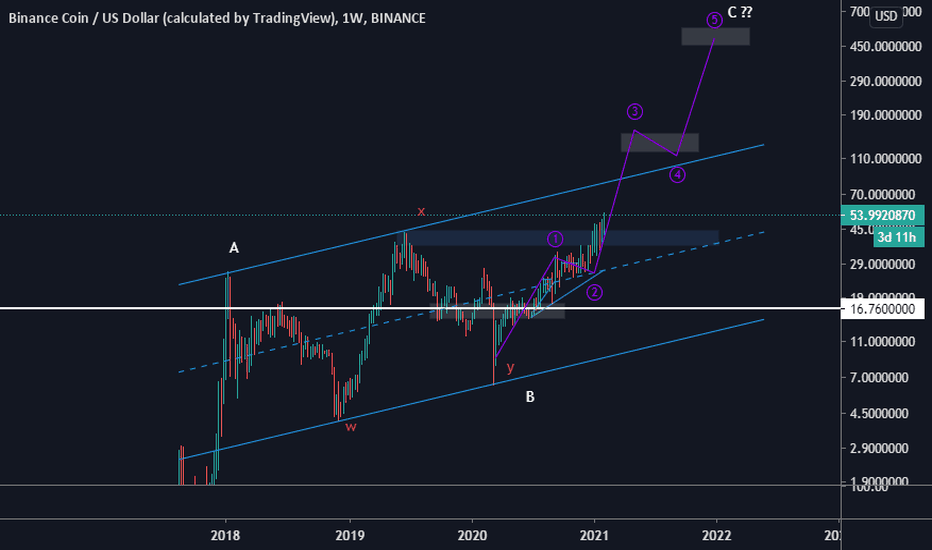Click the 2022 time axis label
932x550 pixels.
(x=716, y=536)
